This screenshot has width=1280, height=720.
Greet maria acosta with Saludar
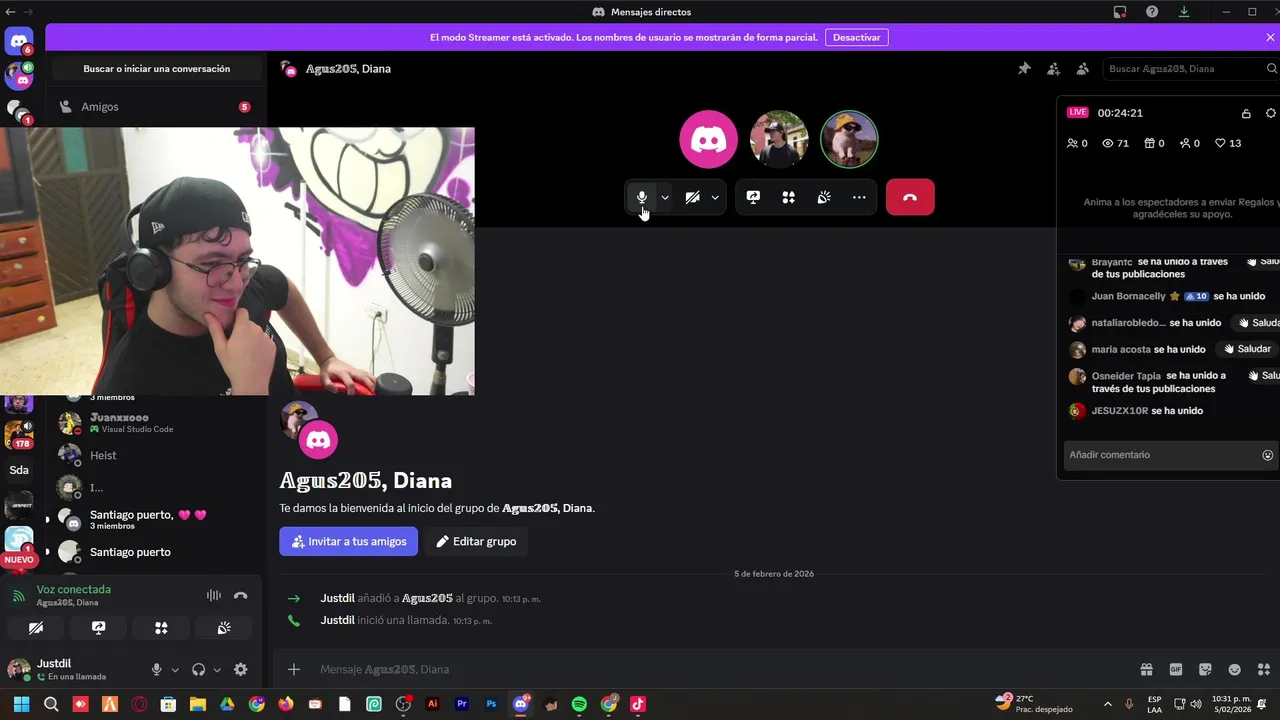point(1246,349)
